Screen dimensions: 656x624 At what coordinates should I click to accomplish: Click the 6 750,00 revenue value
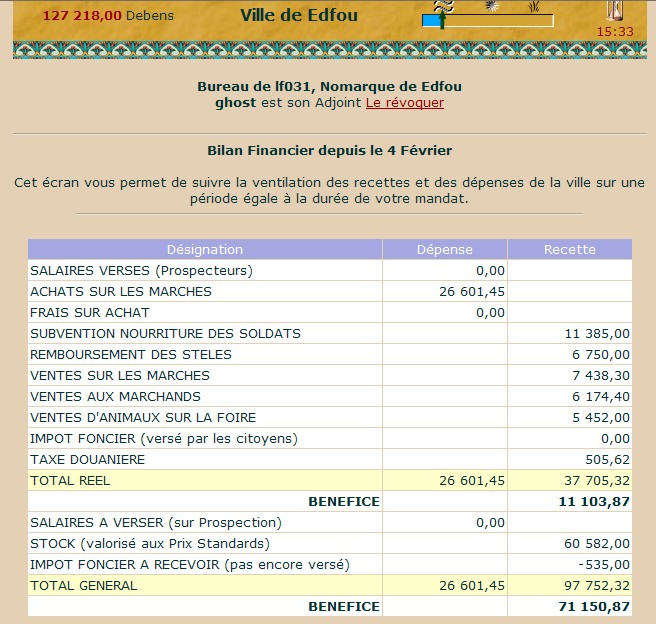point(601,354)
